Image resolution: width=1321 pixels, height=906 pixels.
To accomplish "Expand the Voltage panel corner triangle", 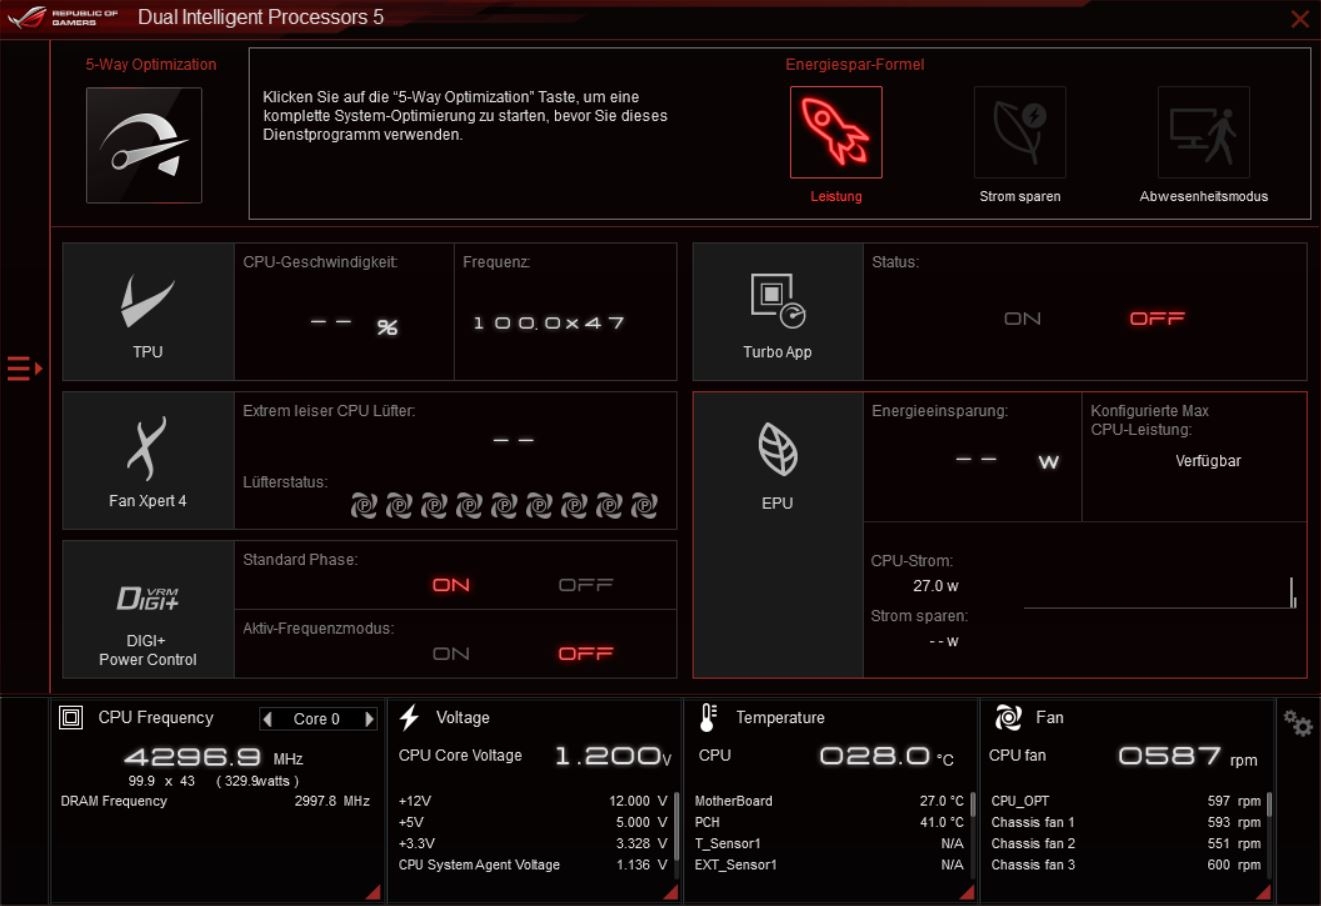I will coord(669,892).
